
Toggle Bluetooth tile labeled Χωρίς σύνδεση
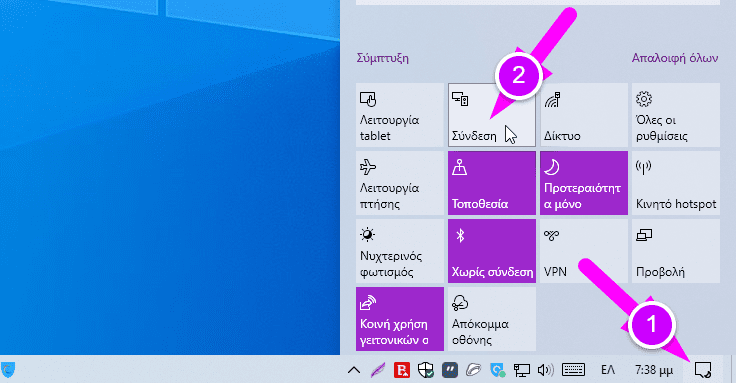491,251
